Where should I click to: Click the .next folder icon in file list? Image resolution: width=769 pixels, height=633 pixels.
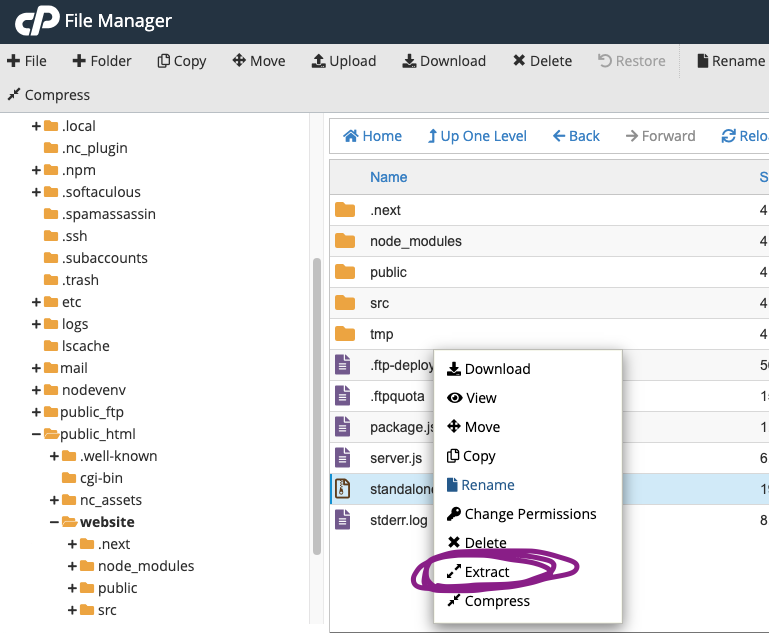[x=345, y=210]
